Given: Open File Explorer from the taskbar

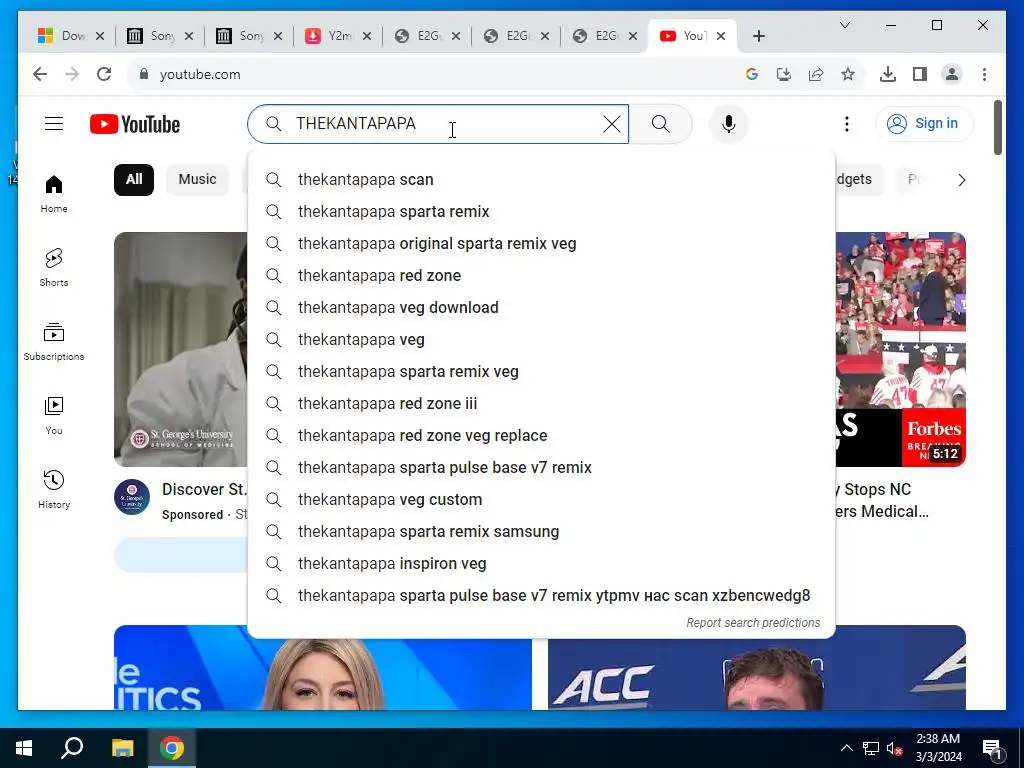Looking at the screenshot, I should 122,748.
